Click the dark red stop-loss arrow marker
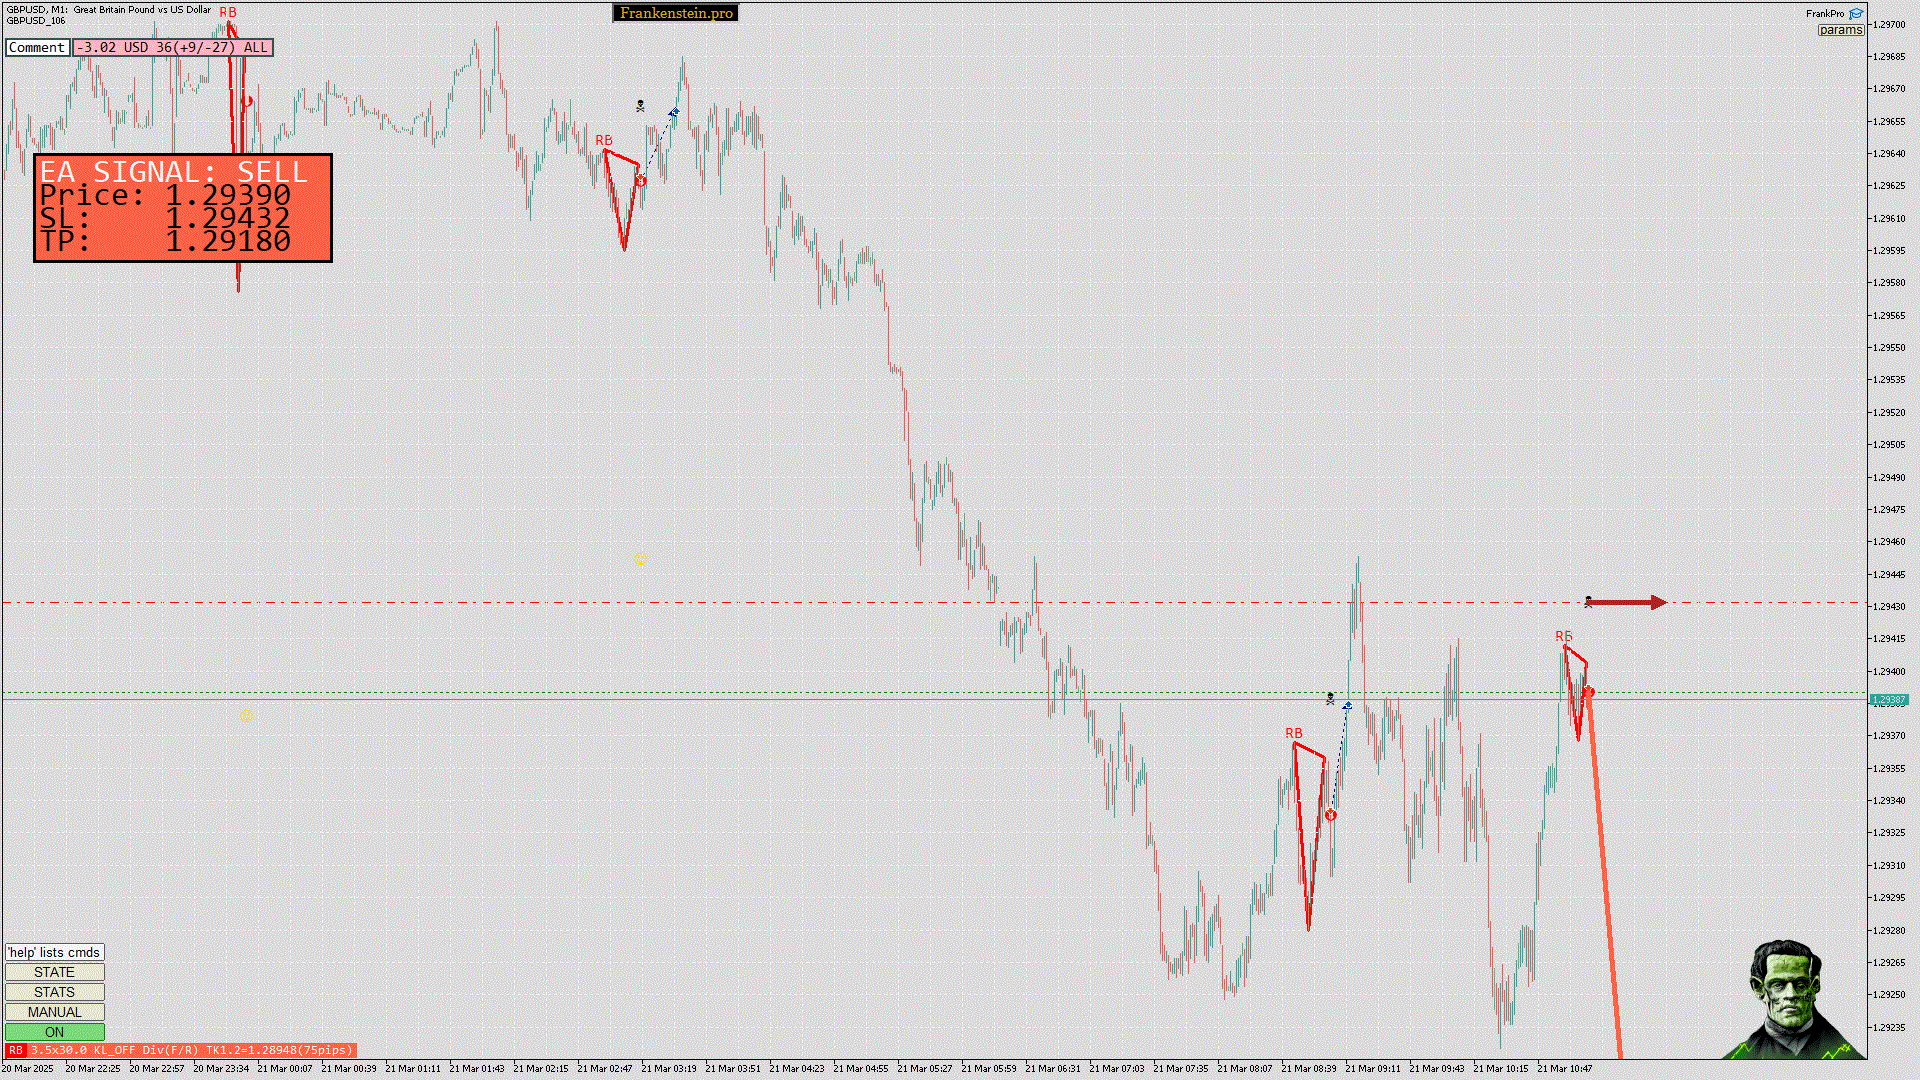The height and width of the screenshot is (1080, 1920). [x=1628, y=602]
